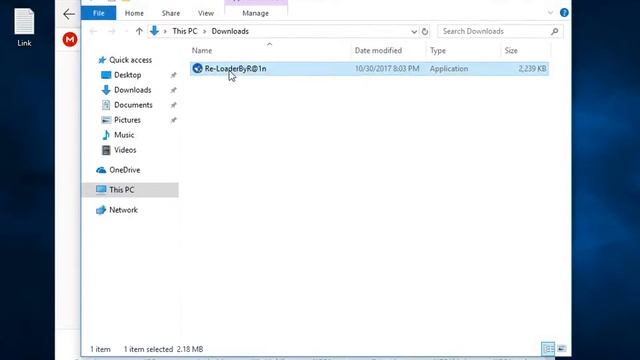
Task: Expand the ribbon with the chevron
Action: [x=550, y=13]
